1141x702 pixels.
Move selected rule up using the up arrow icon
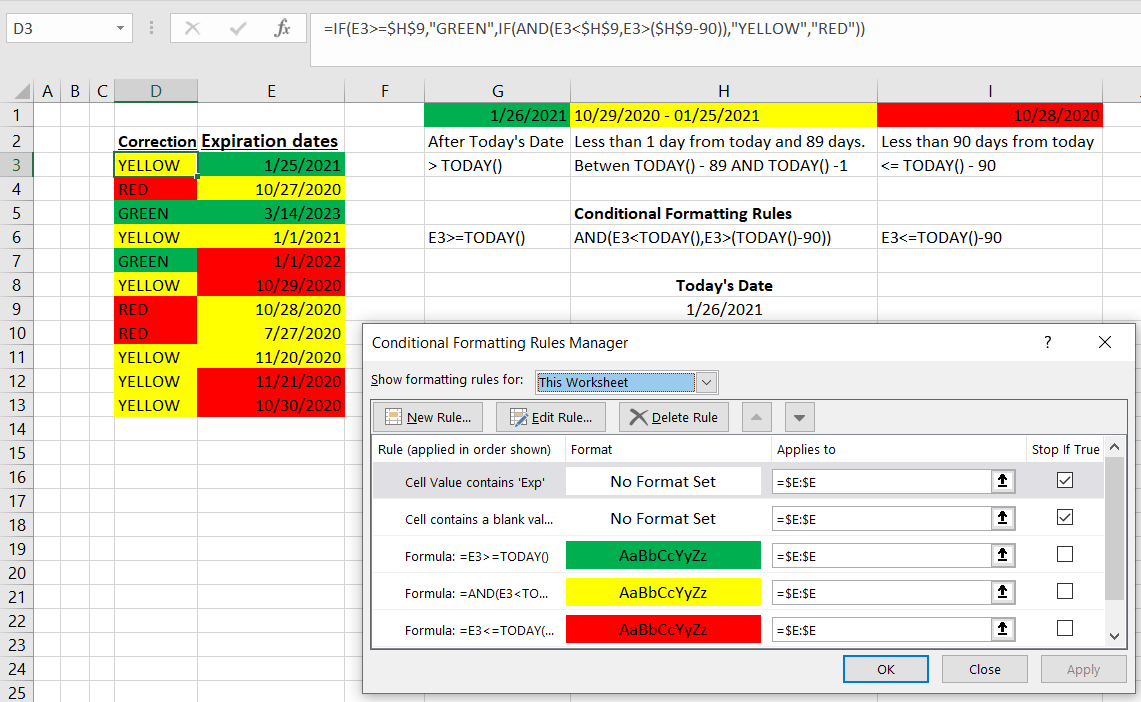coord(756,416)
